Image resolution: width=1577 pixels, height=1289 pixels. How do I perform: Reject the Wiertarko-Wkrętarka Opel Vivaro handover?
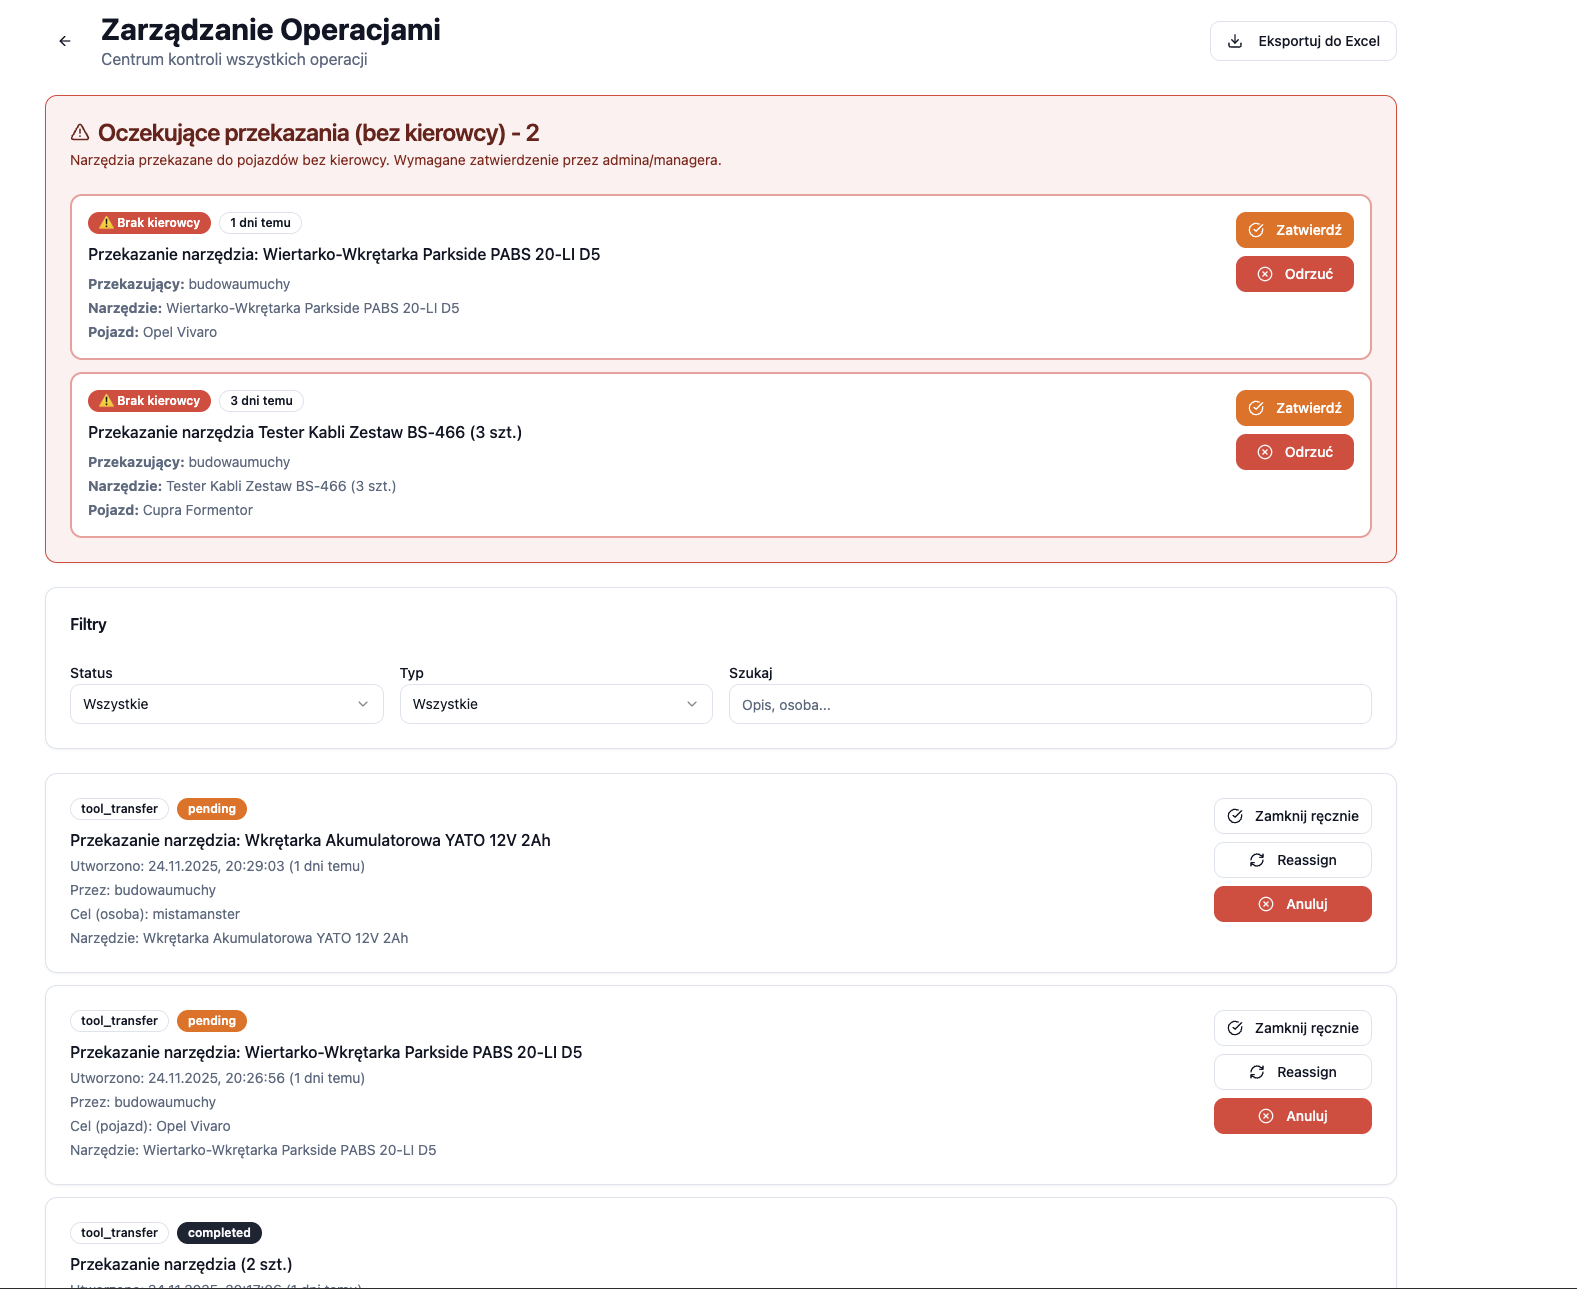[1294, 274]
